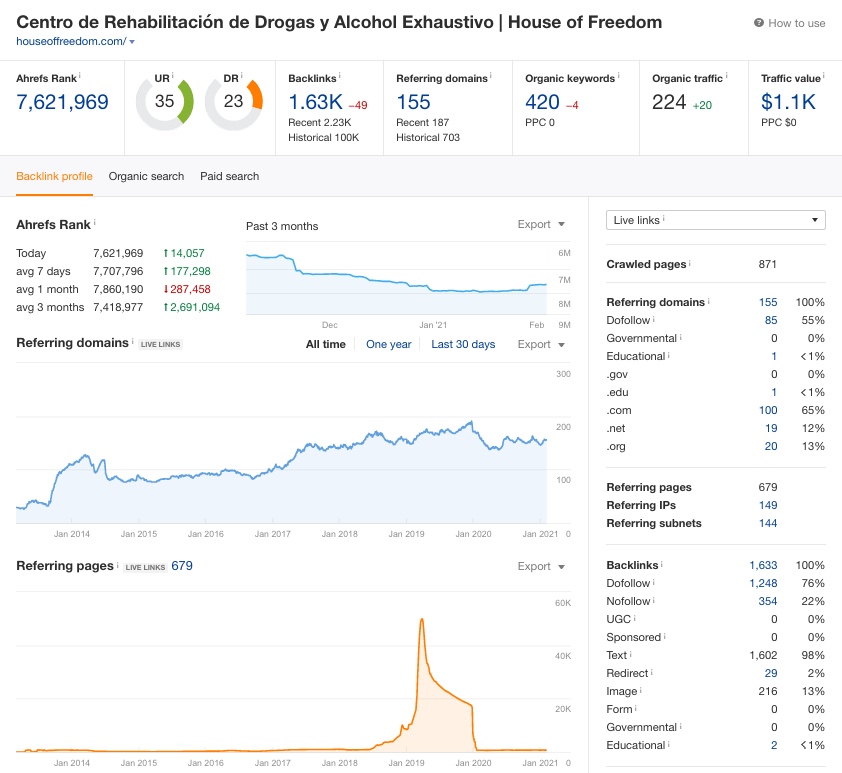Viewport: 842px width, 773px height.
Task: Click the Ahrefs Rank info icon in metrics bar
Action: pyautogui.click(x=80, y=76)
